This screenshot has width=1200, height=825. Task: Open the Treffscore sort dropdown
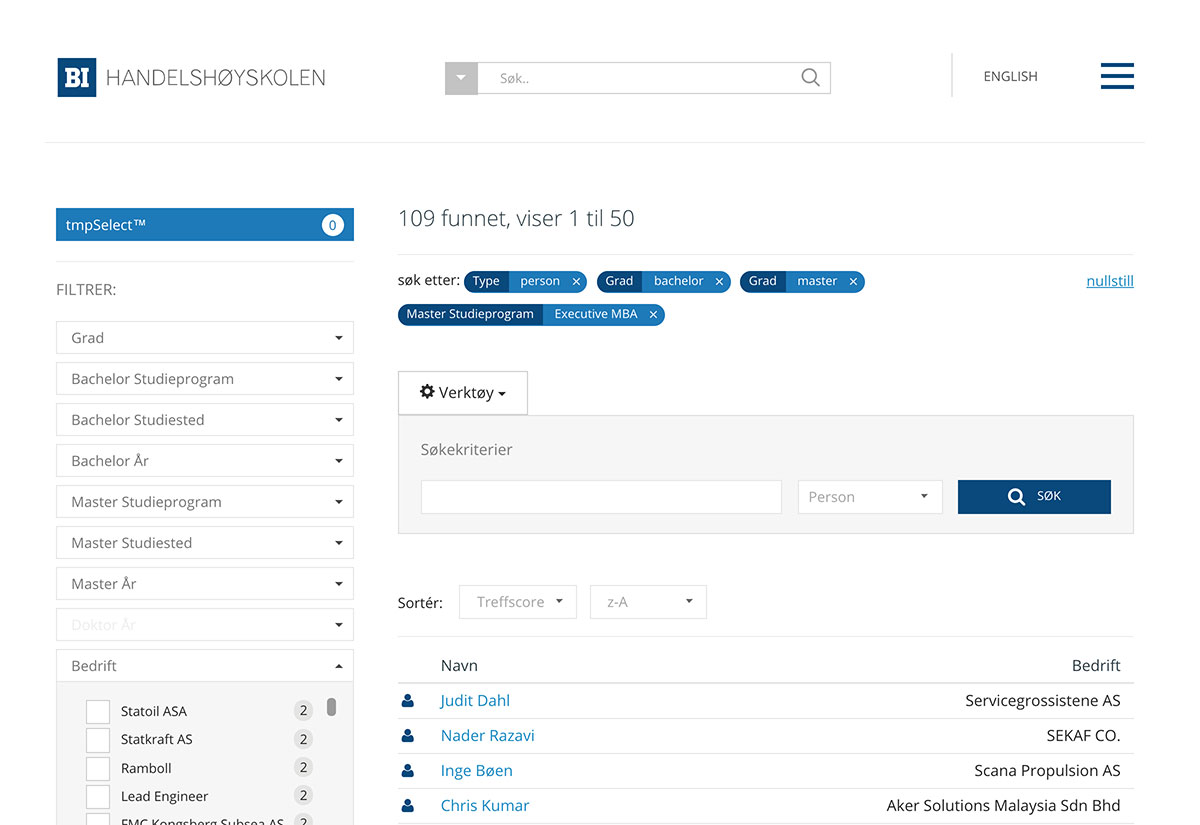518,602
